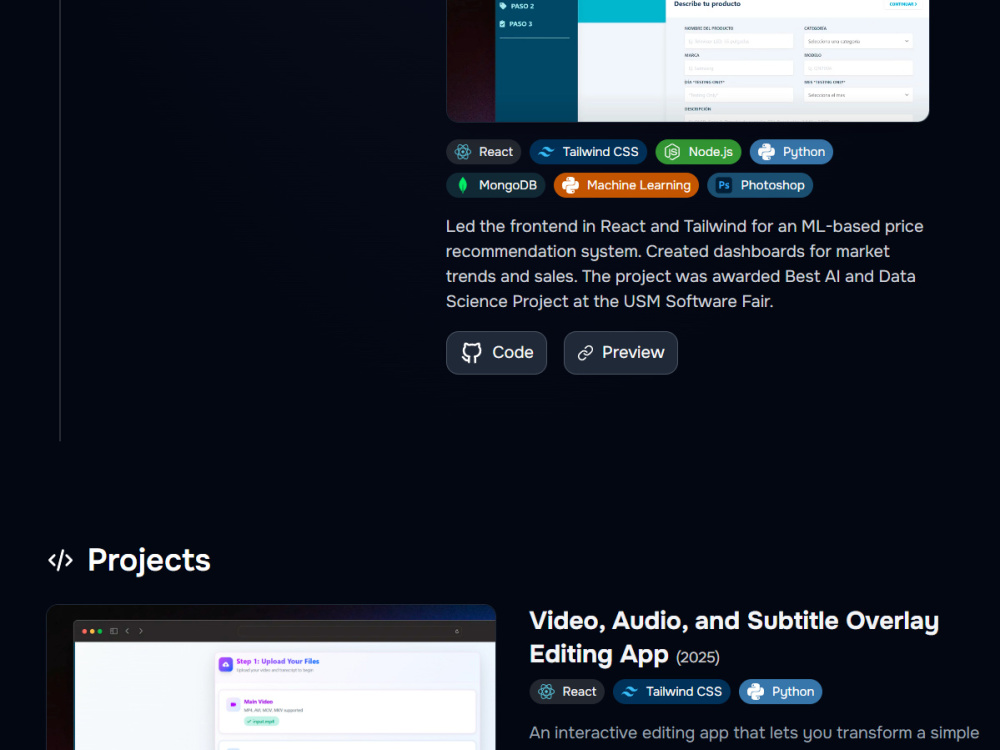Open the mes dropdown in screenshot

tap(858, 95)
